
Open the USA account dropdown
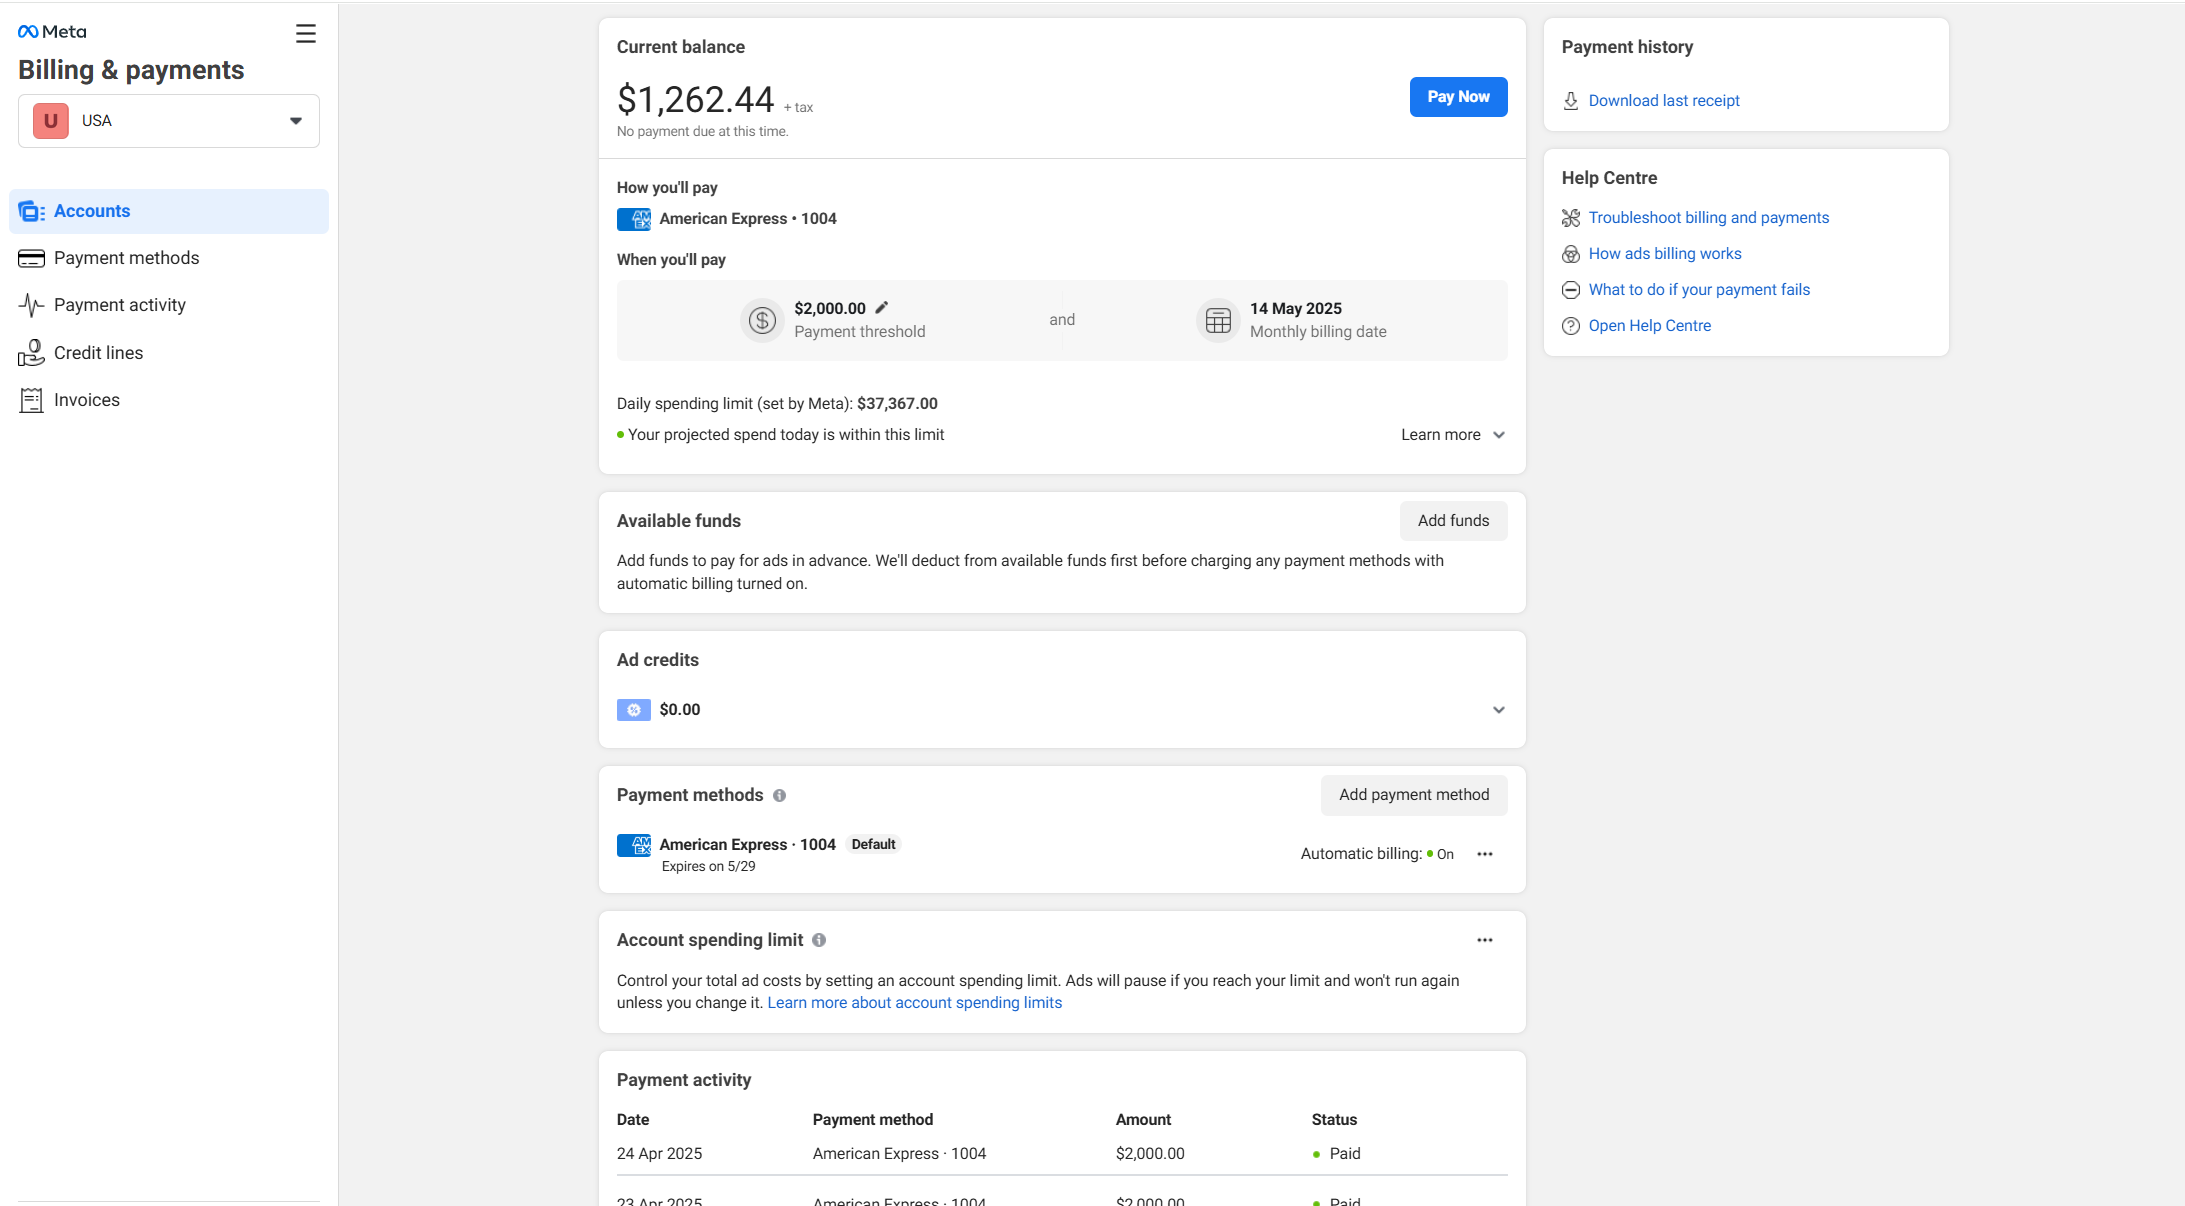pyautogui.click(x=169, y=121)
